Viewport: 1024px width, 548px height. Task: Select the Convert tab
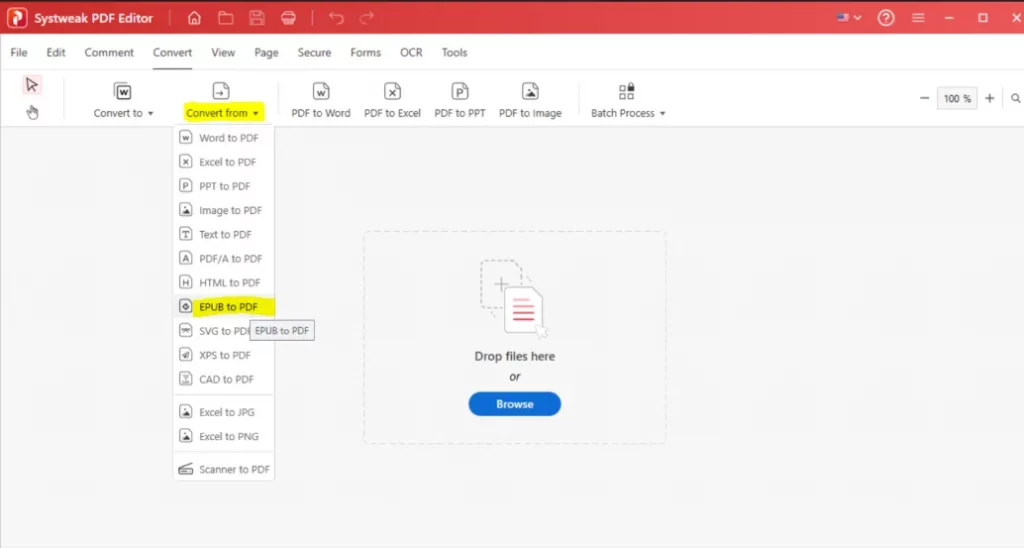[172, 52]
